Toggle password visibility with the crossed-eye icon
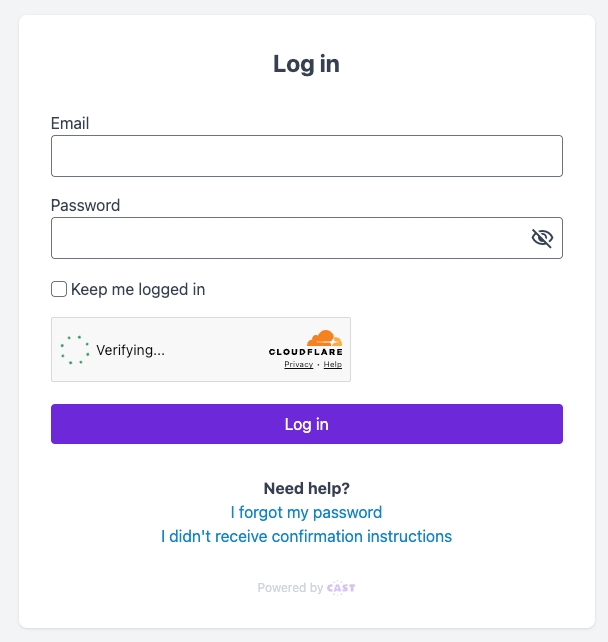Screen dimensions: 608x642 (542, 238)
